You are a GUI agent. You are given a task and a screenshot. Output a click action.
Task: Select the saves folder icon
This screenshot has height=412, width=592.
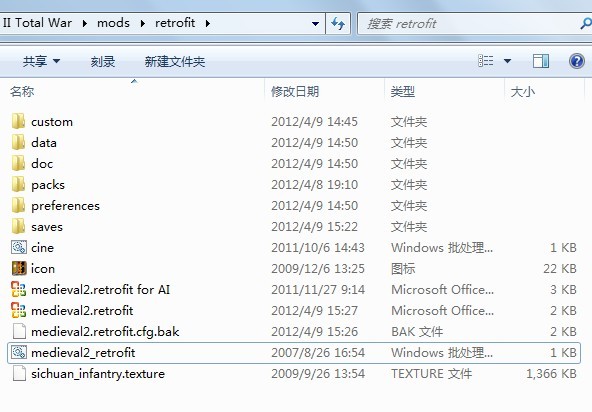pos(18,227)
